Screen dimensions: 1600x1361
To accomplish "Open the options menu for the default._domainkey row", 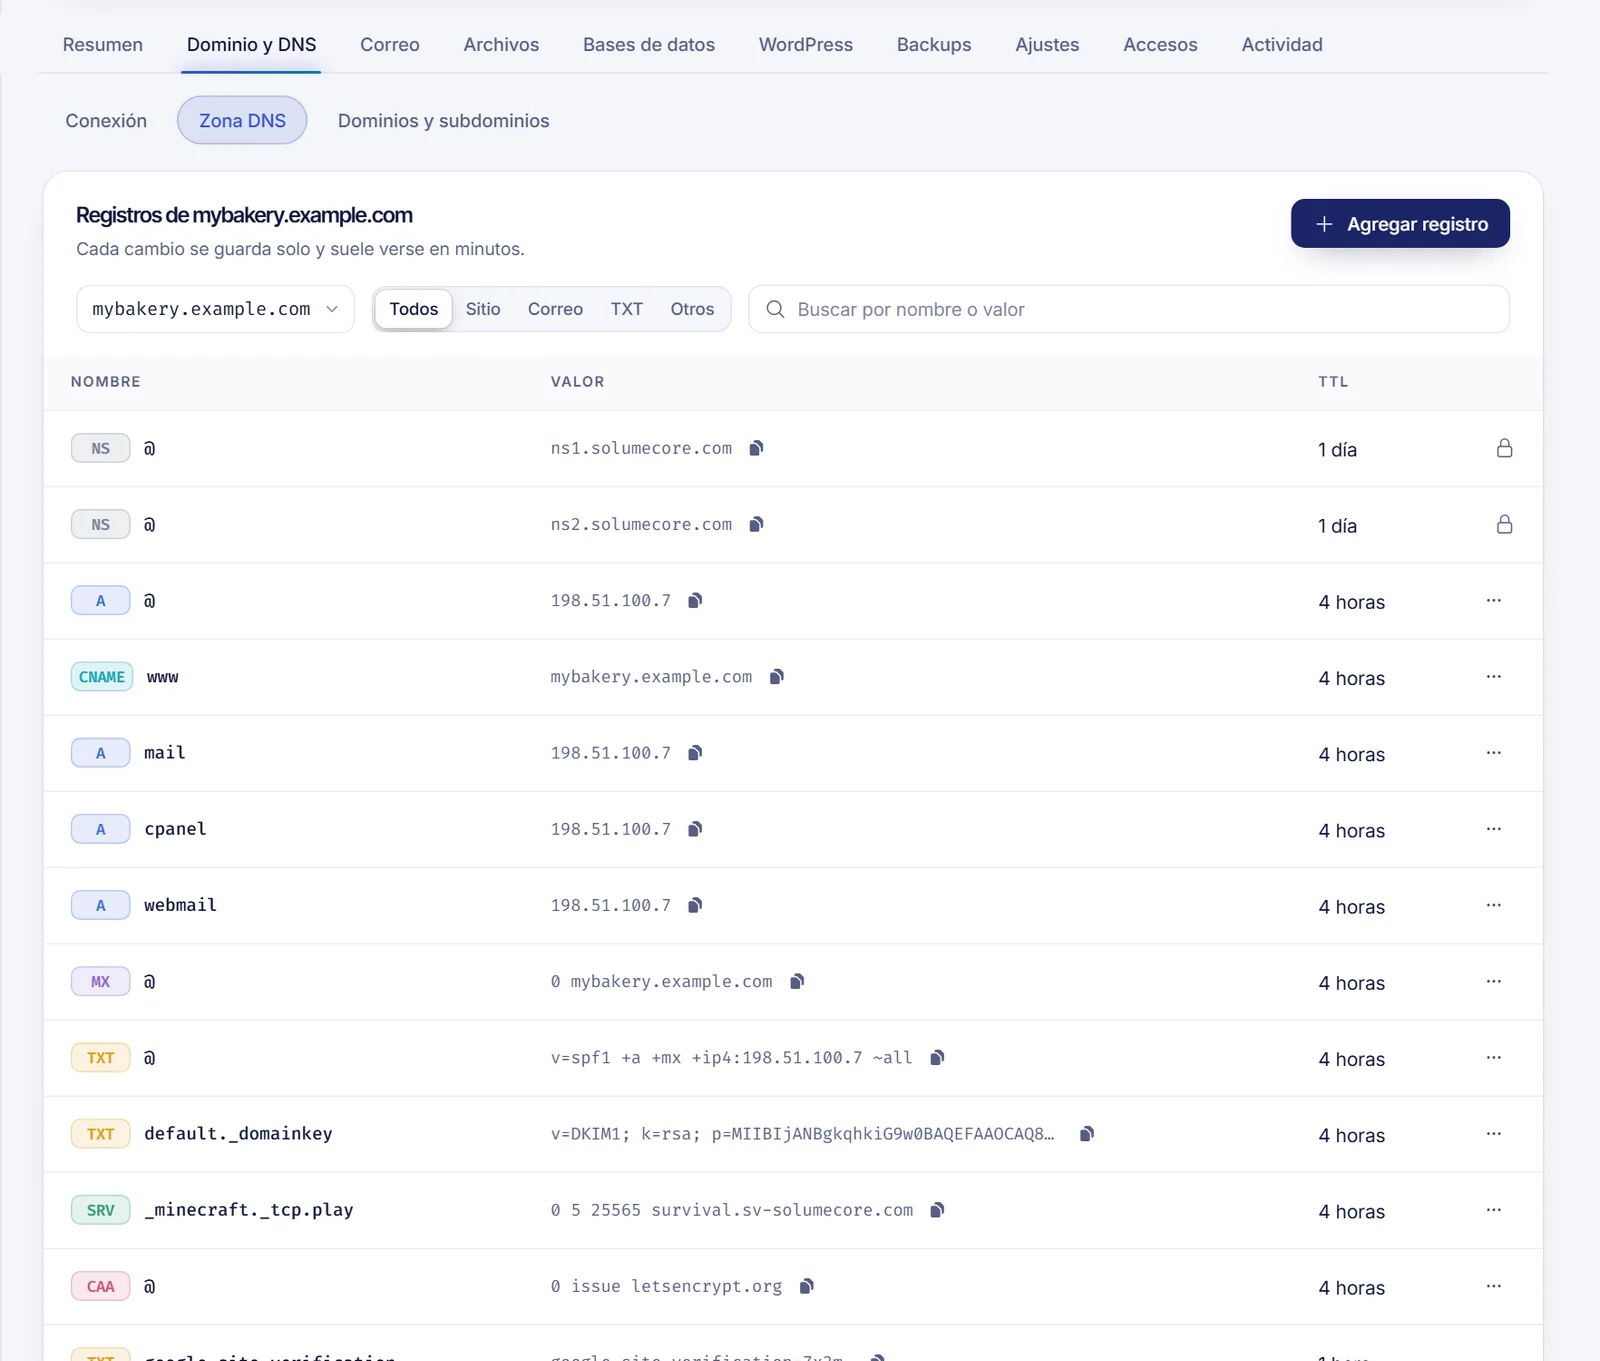I will tap(1494, 1134).
